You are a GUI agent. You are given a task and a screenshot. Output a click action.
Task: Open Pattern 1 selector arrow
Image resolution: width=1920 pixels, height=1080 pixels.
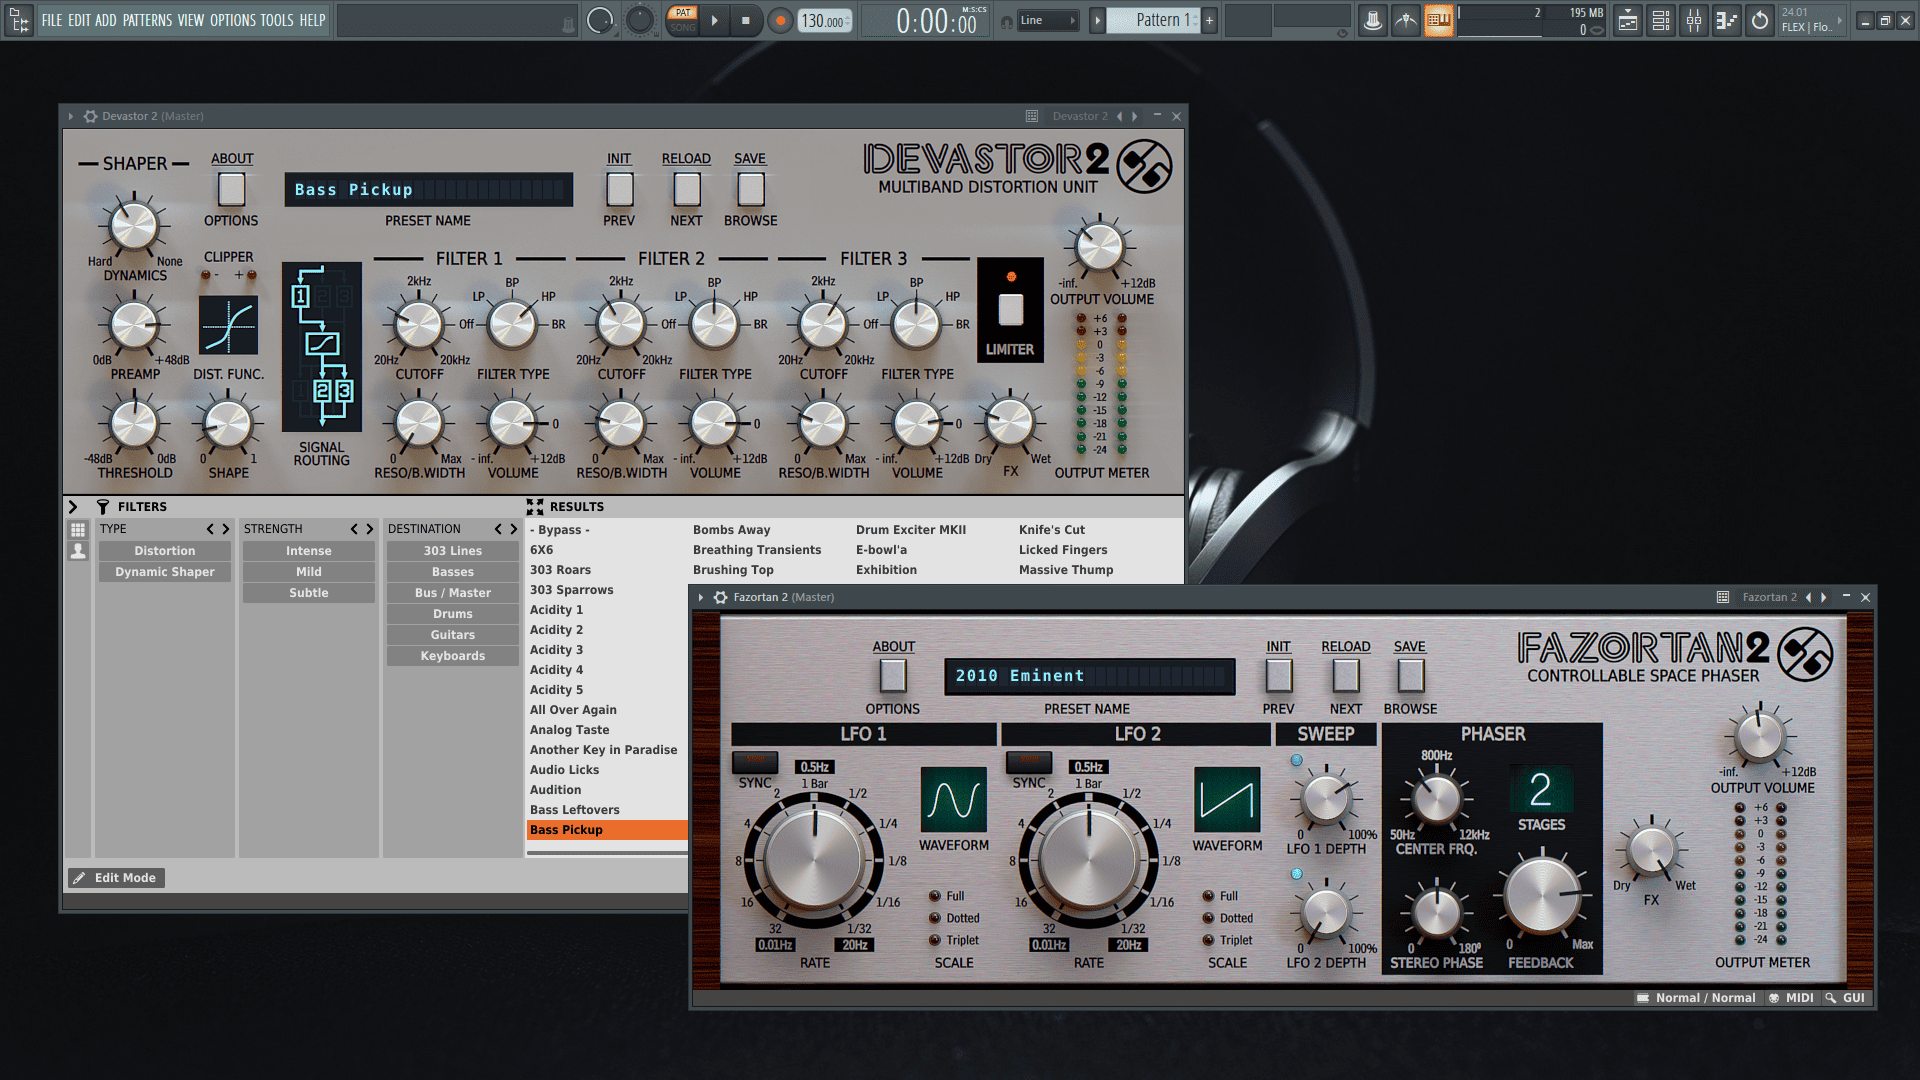pyautogui.click(x=1097, y=20)
